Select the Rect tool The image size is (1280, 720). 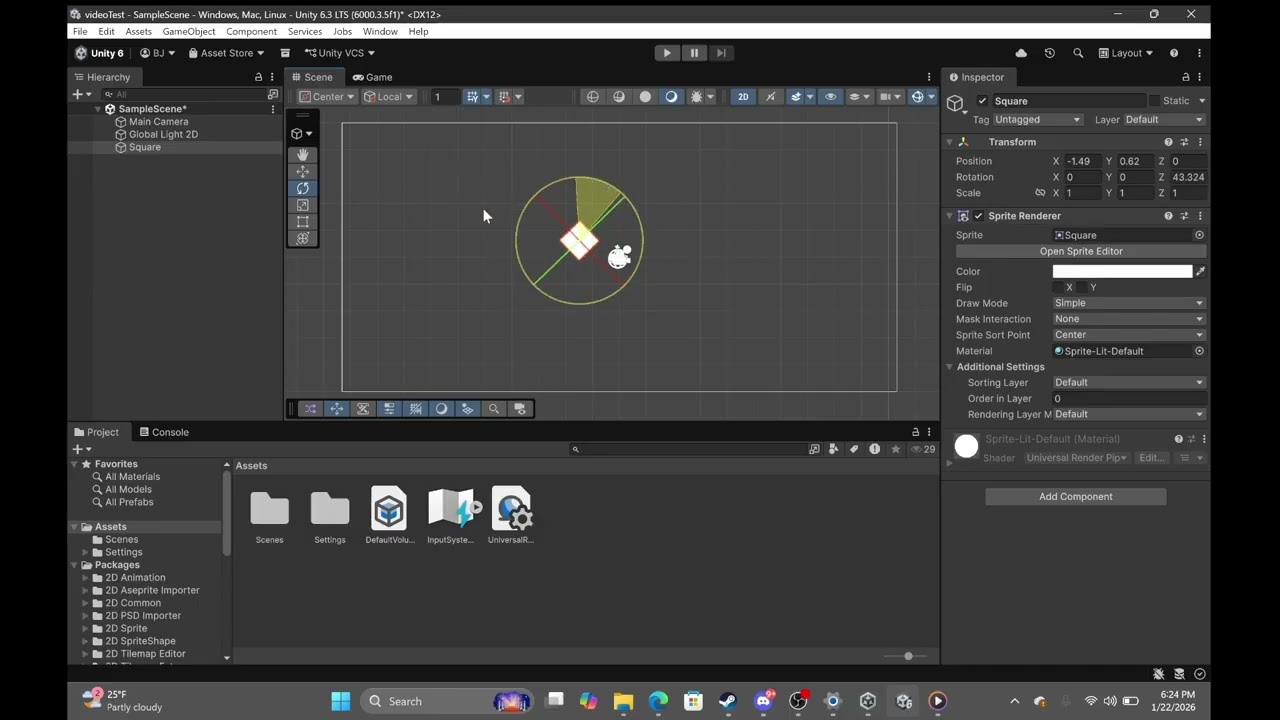303,222
